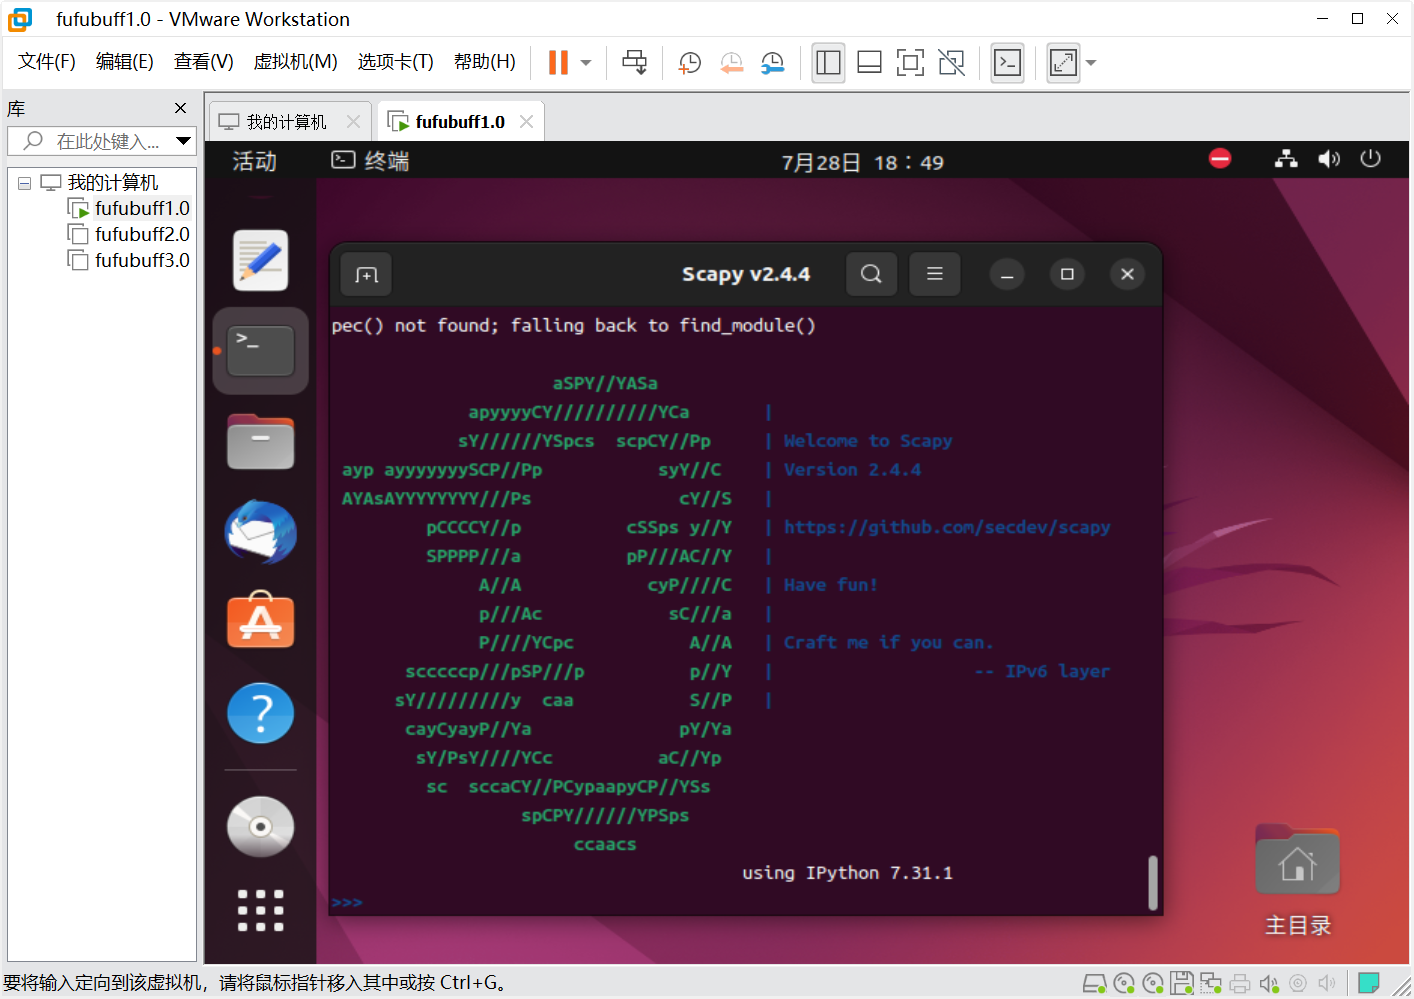Open the message log status bar icon
Screen dimensions: 1414x999
point(1369,983)
